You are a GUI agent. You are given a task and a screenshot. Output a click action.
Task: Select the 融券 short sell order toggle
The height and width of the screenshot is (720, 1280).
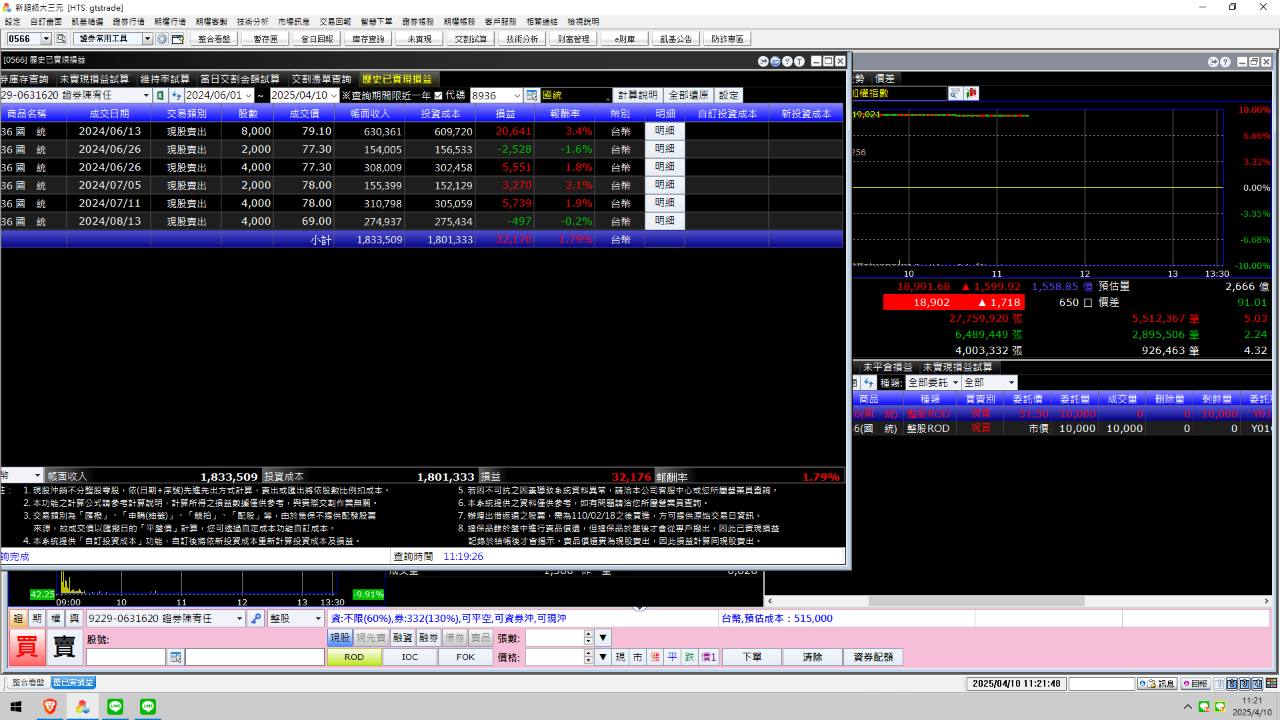pyautogui.click(x=428, y=638)
